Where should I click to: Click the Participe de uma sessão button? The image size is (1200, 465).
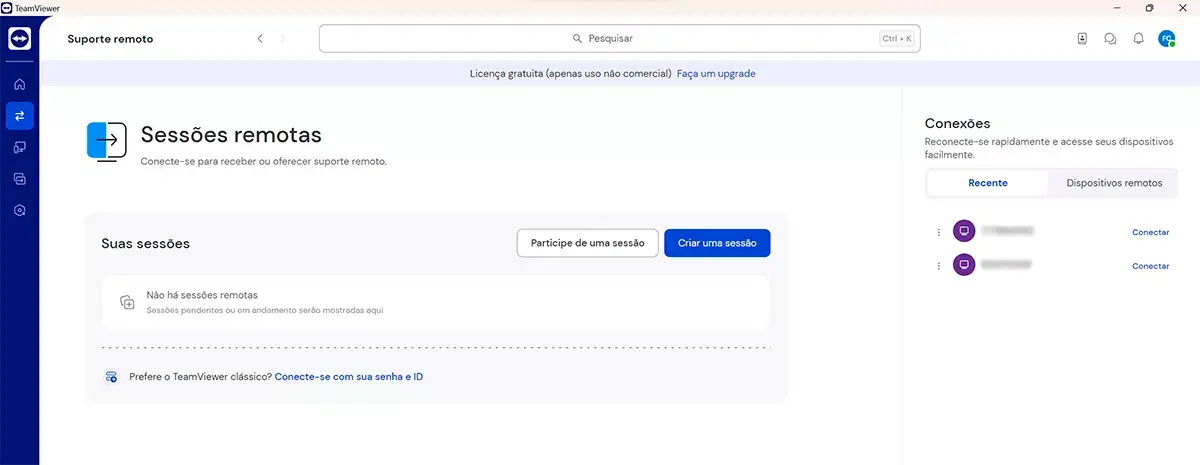click(588, 243)
